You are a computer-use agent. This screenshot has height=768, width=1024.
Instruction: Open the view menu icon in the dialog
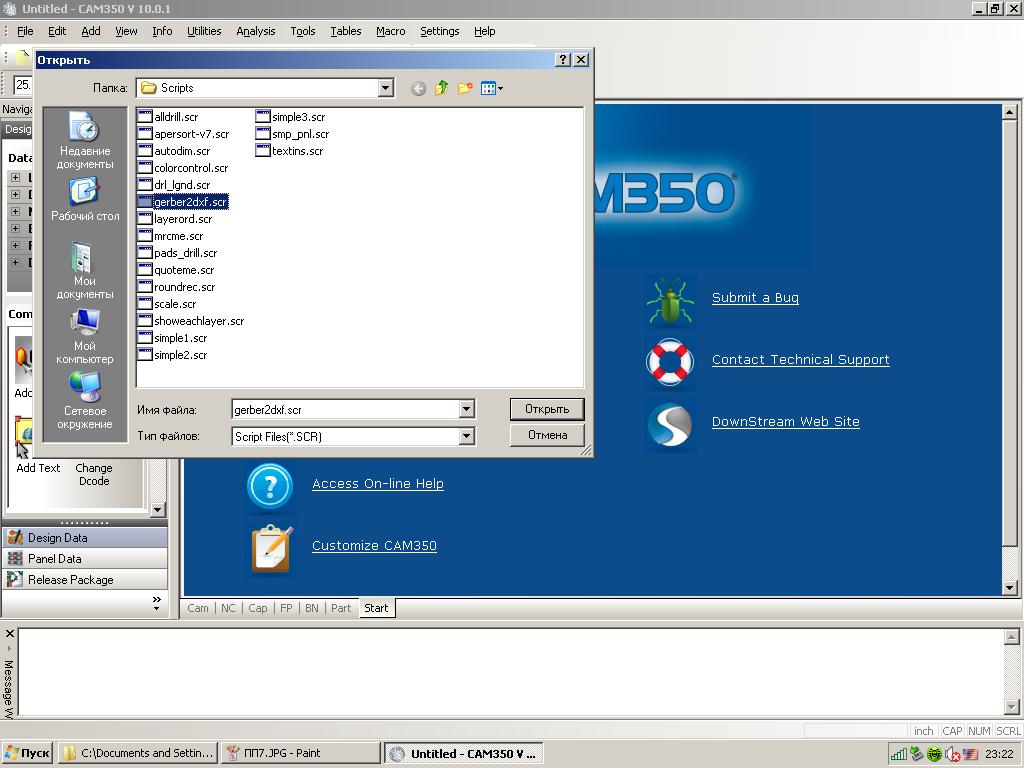tap(491, 88)
